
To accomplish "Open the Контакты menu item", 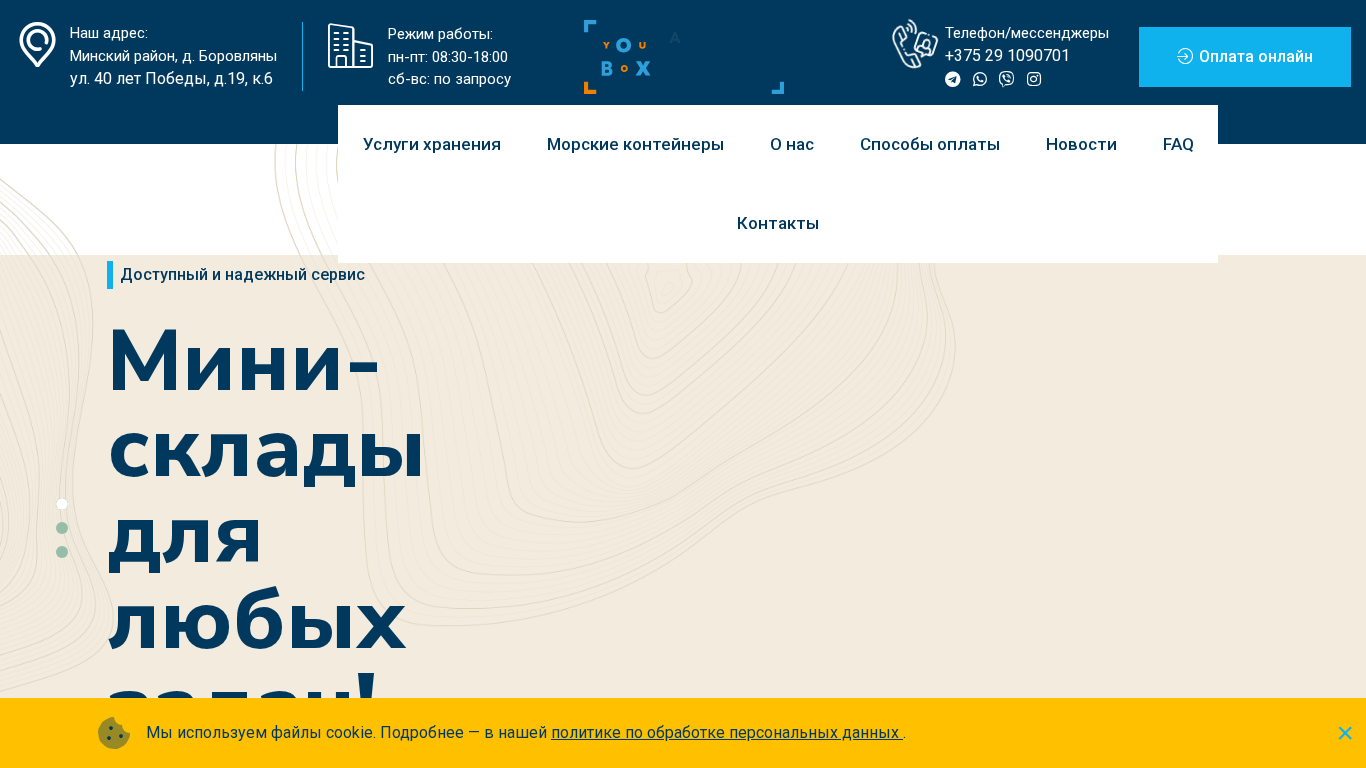I will [x=778, y=223].
